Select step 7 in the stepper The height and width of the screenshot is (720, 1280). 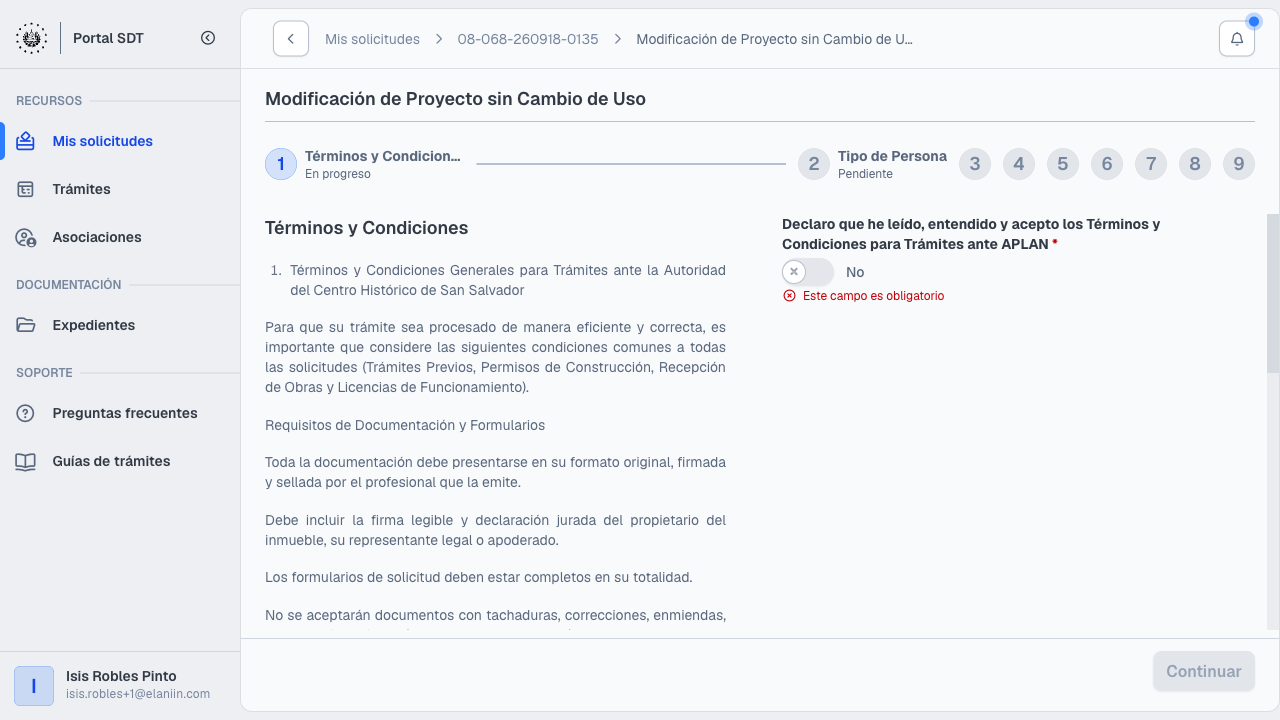(1151, 164)
